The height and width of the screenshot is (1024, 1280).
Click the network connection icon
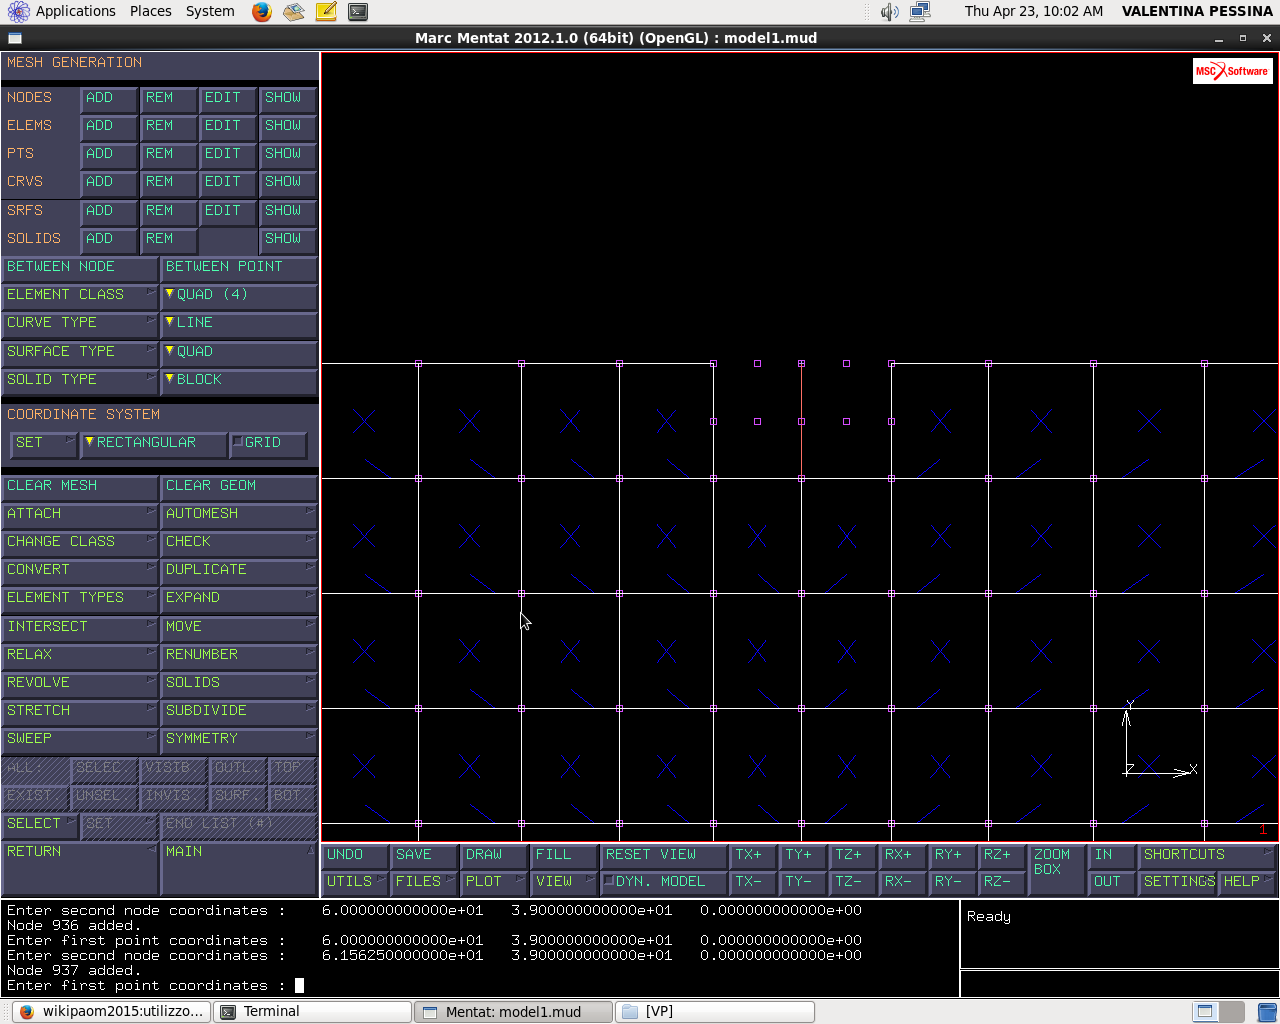(x=920, y=12)
